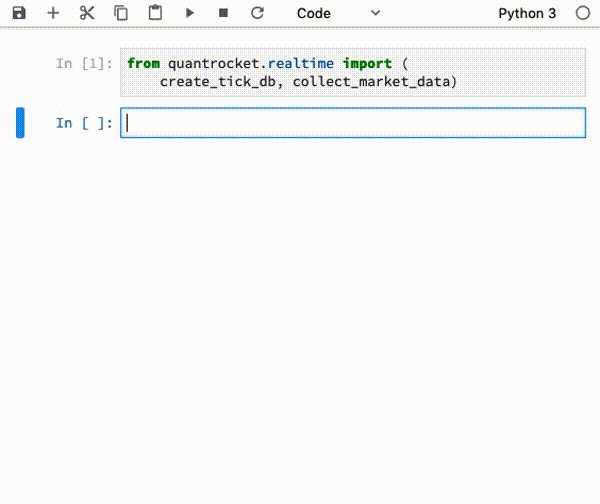600x504 pixels.
Task: Restart the kernel with the circular arrow icon
Action: 257,13
